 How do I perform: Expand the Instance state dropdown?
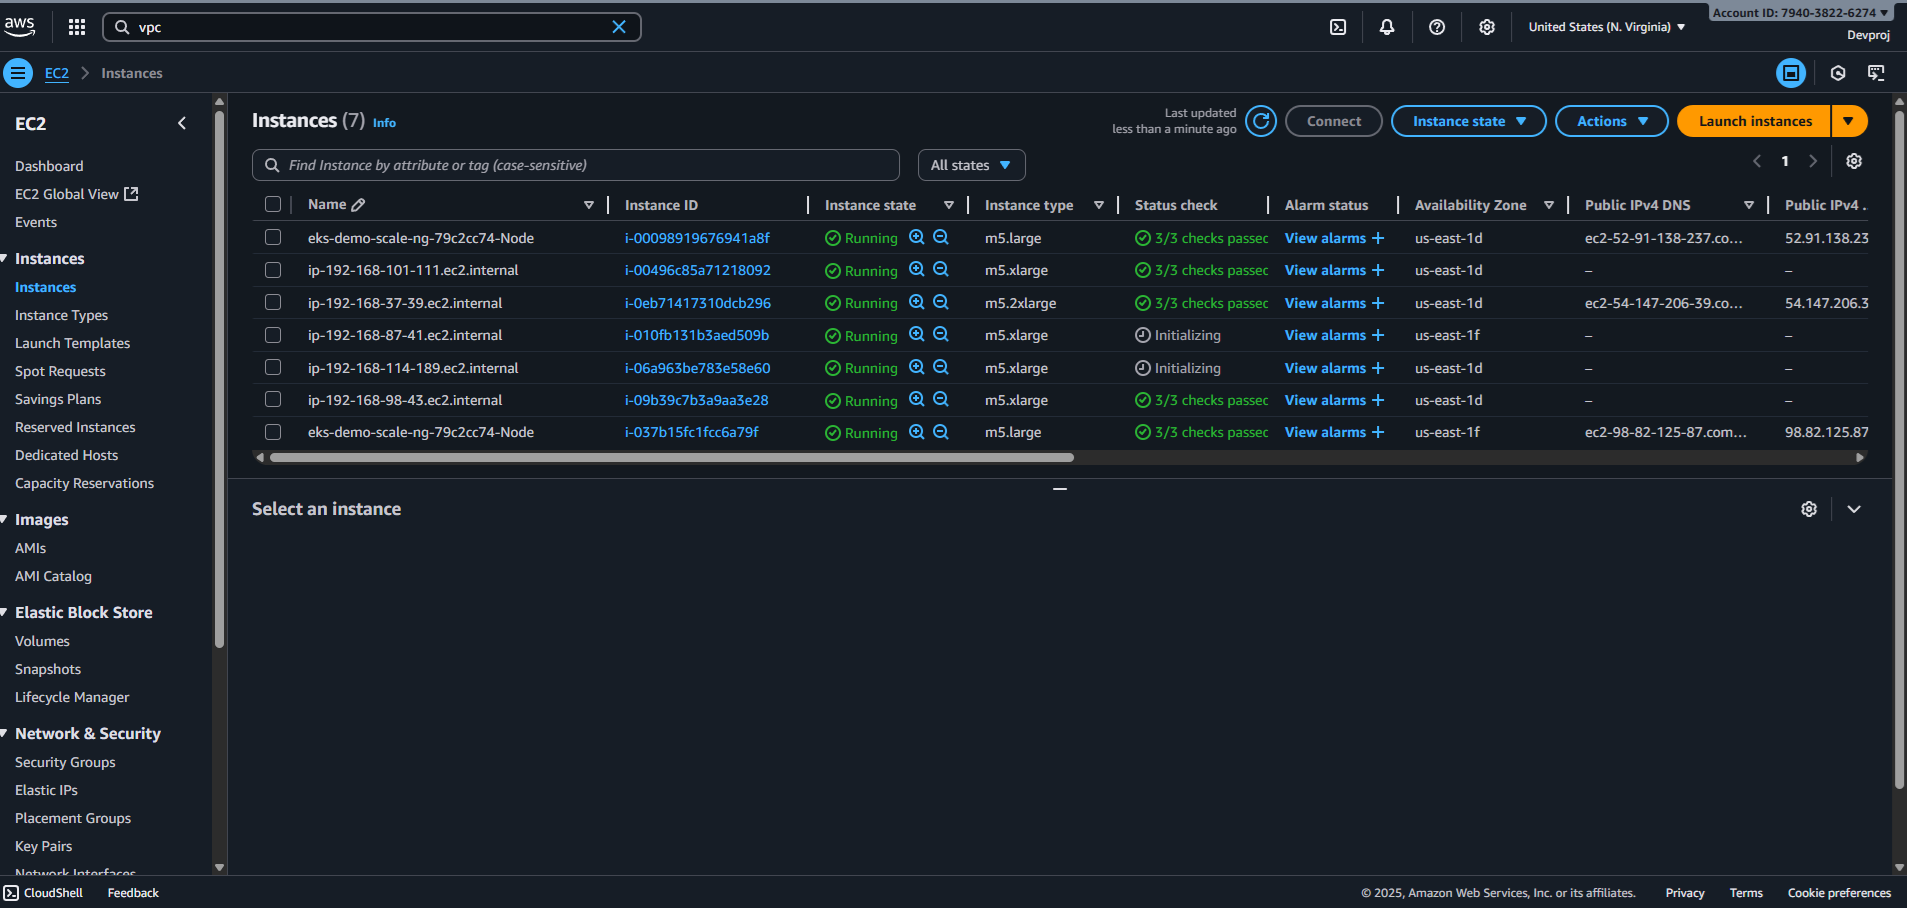pyautogui.click(x=1468, y=121)
